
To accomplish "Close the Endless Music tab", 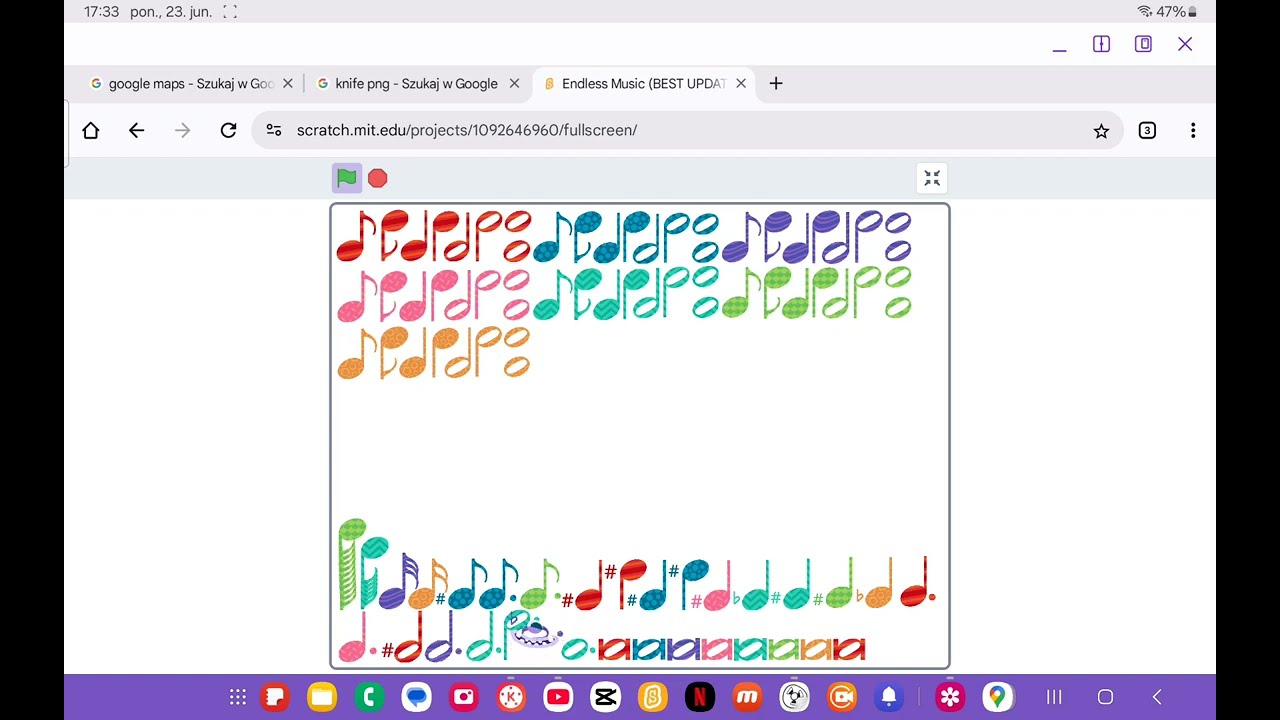I will [741, 84].
